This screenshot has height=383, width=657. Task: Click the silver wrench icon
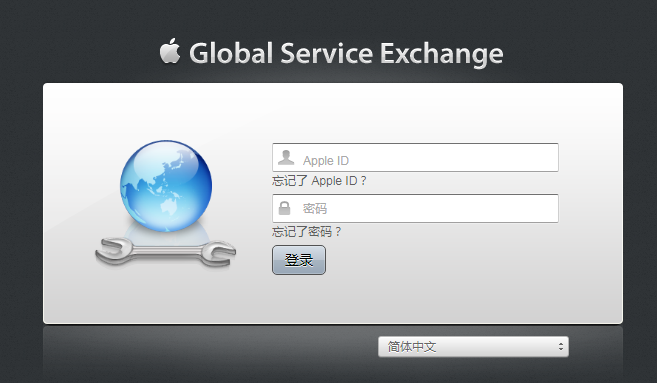[166, 251]
